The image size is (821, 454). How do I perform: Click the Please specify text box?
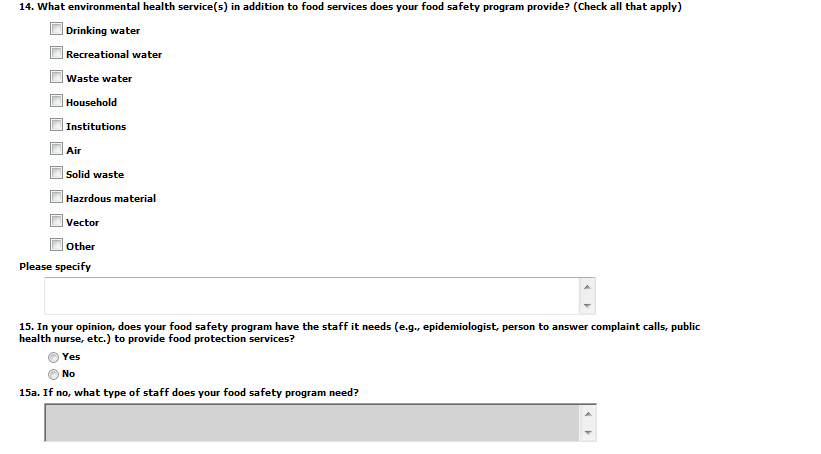click(311, 295)
